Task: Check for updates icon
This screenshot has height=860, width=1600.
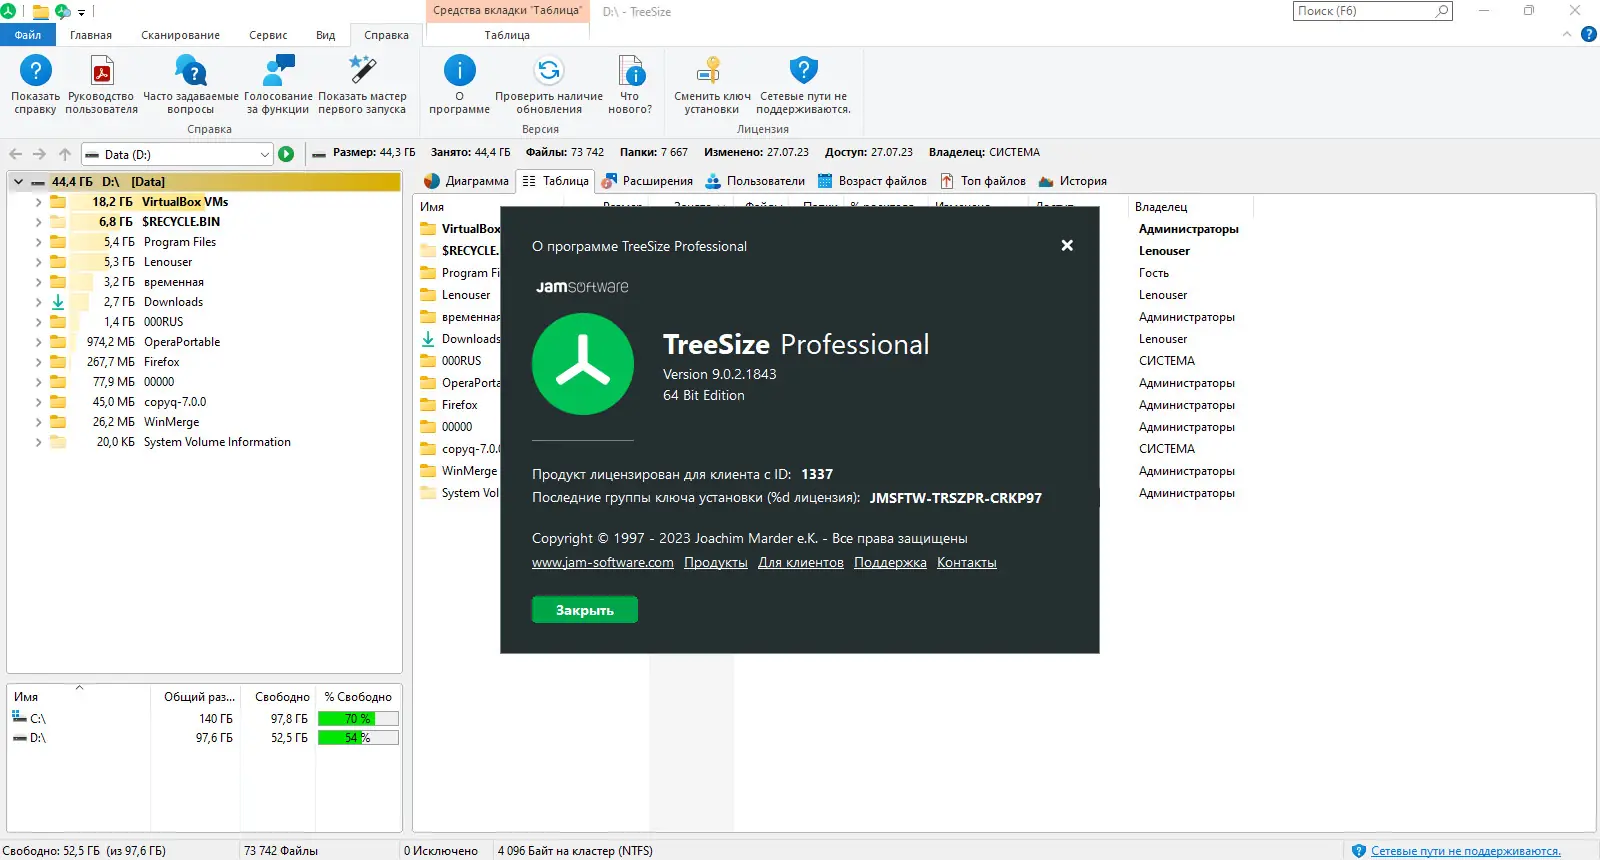Action: (549, 71)
